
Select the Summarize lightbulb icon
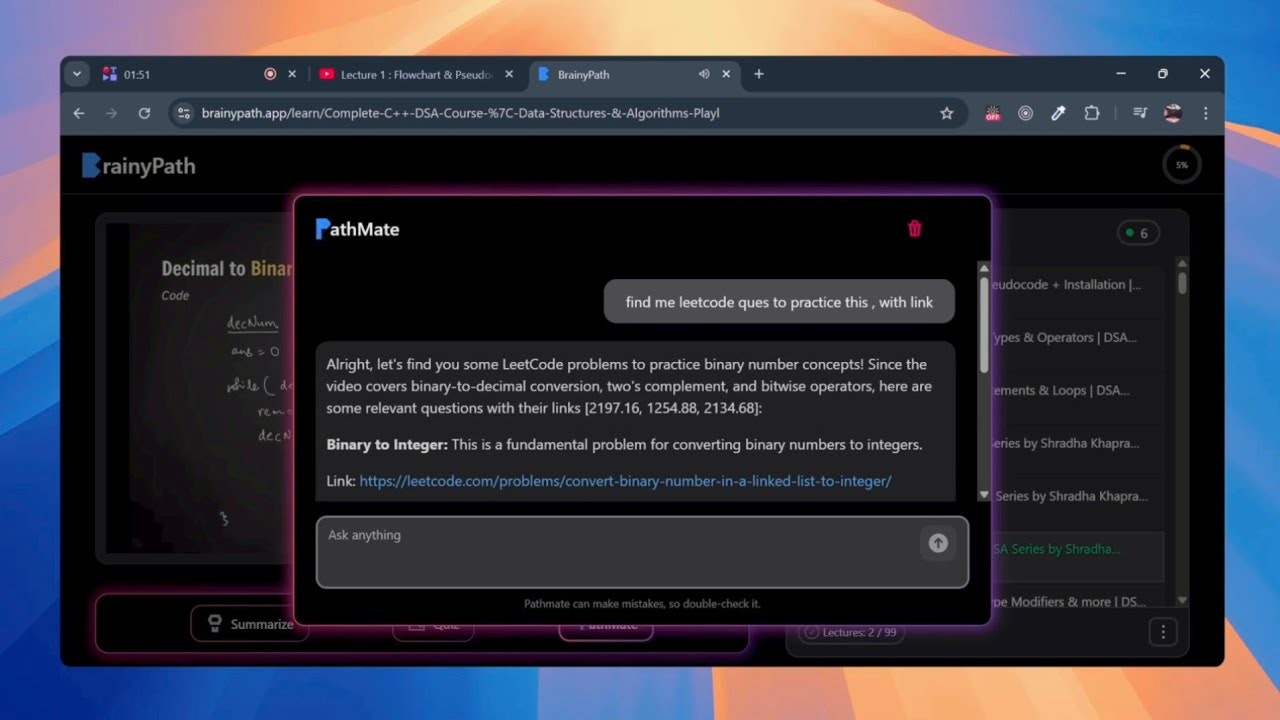214,623
